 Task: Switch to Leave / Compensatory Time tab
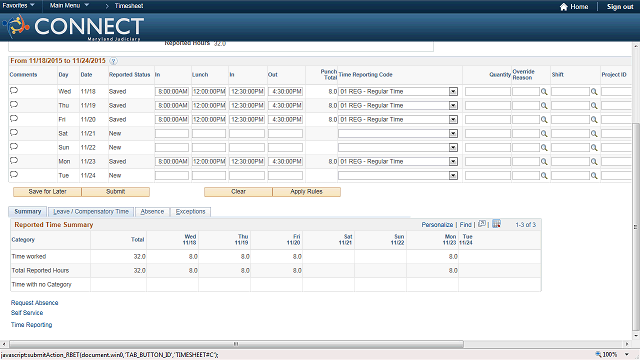point(91,211)
